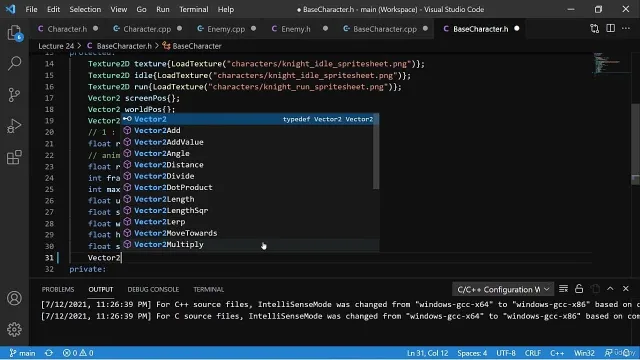Split the editor to the right
640x360 pixels.
611,29
